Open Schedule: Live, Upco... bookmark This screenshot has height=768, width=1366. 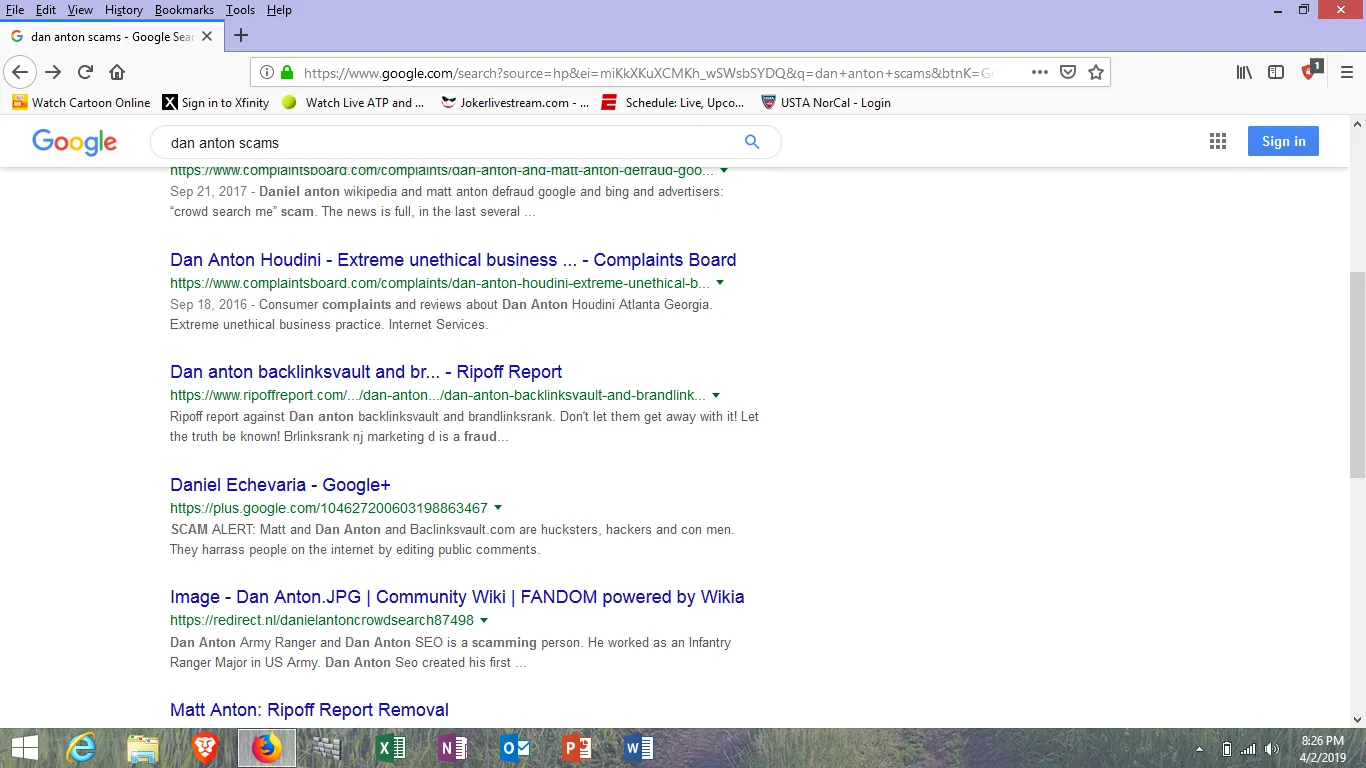click(673, 102)
